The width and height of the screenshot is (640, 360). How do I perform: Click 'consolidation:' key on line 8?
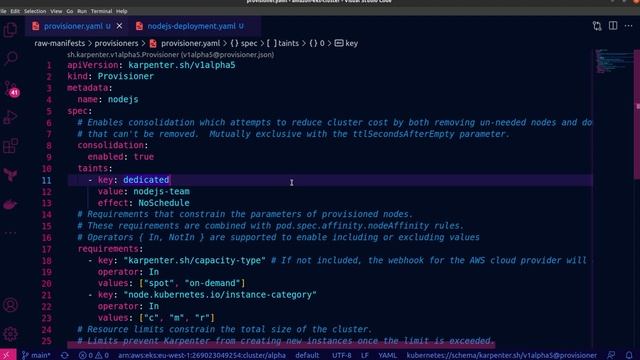[113, 145]
